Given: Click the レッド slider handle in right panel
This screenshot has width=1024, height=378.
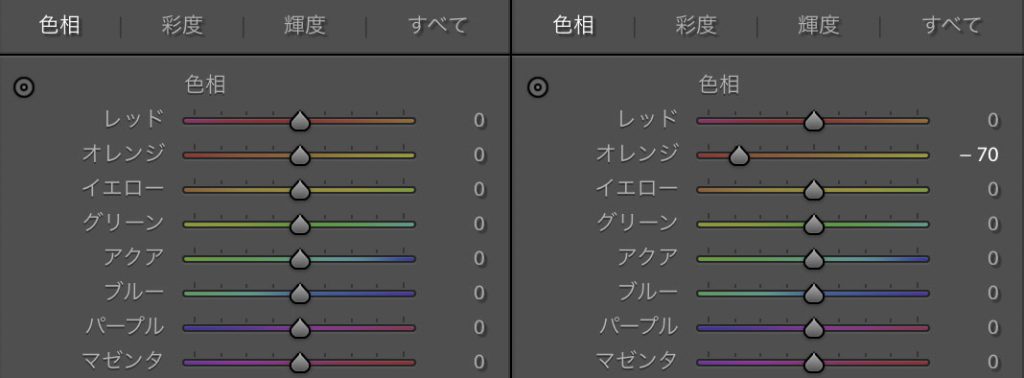Looking at the screenshot, I should 814,121.
